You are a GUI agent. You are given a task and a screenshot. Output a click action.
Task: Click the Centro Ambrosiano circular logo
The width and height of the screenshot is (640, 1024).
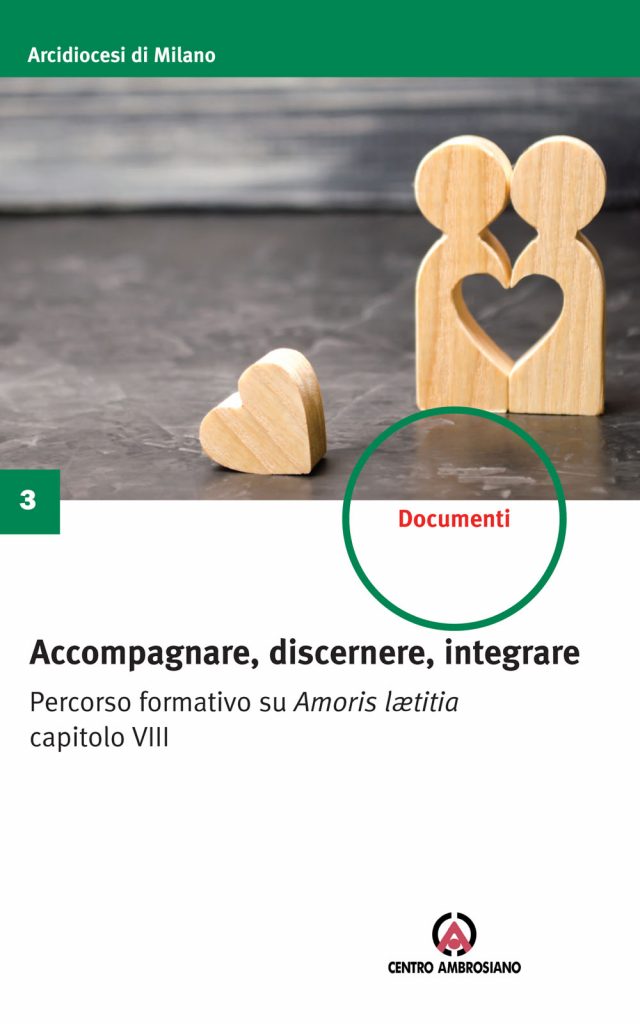(x=455, y=935)
